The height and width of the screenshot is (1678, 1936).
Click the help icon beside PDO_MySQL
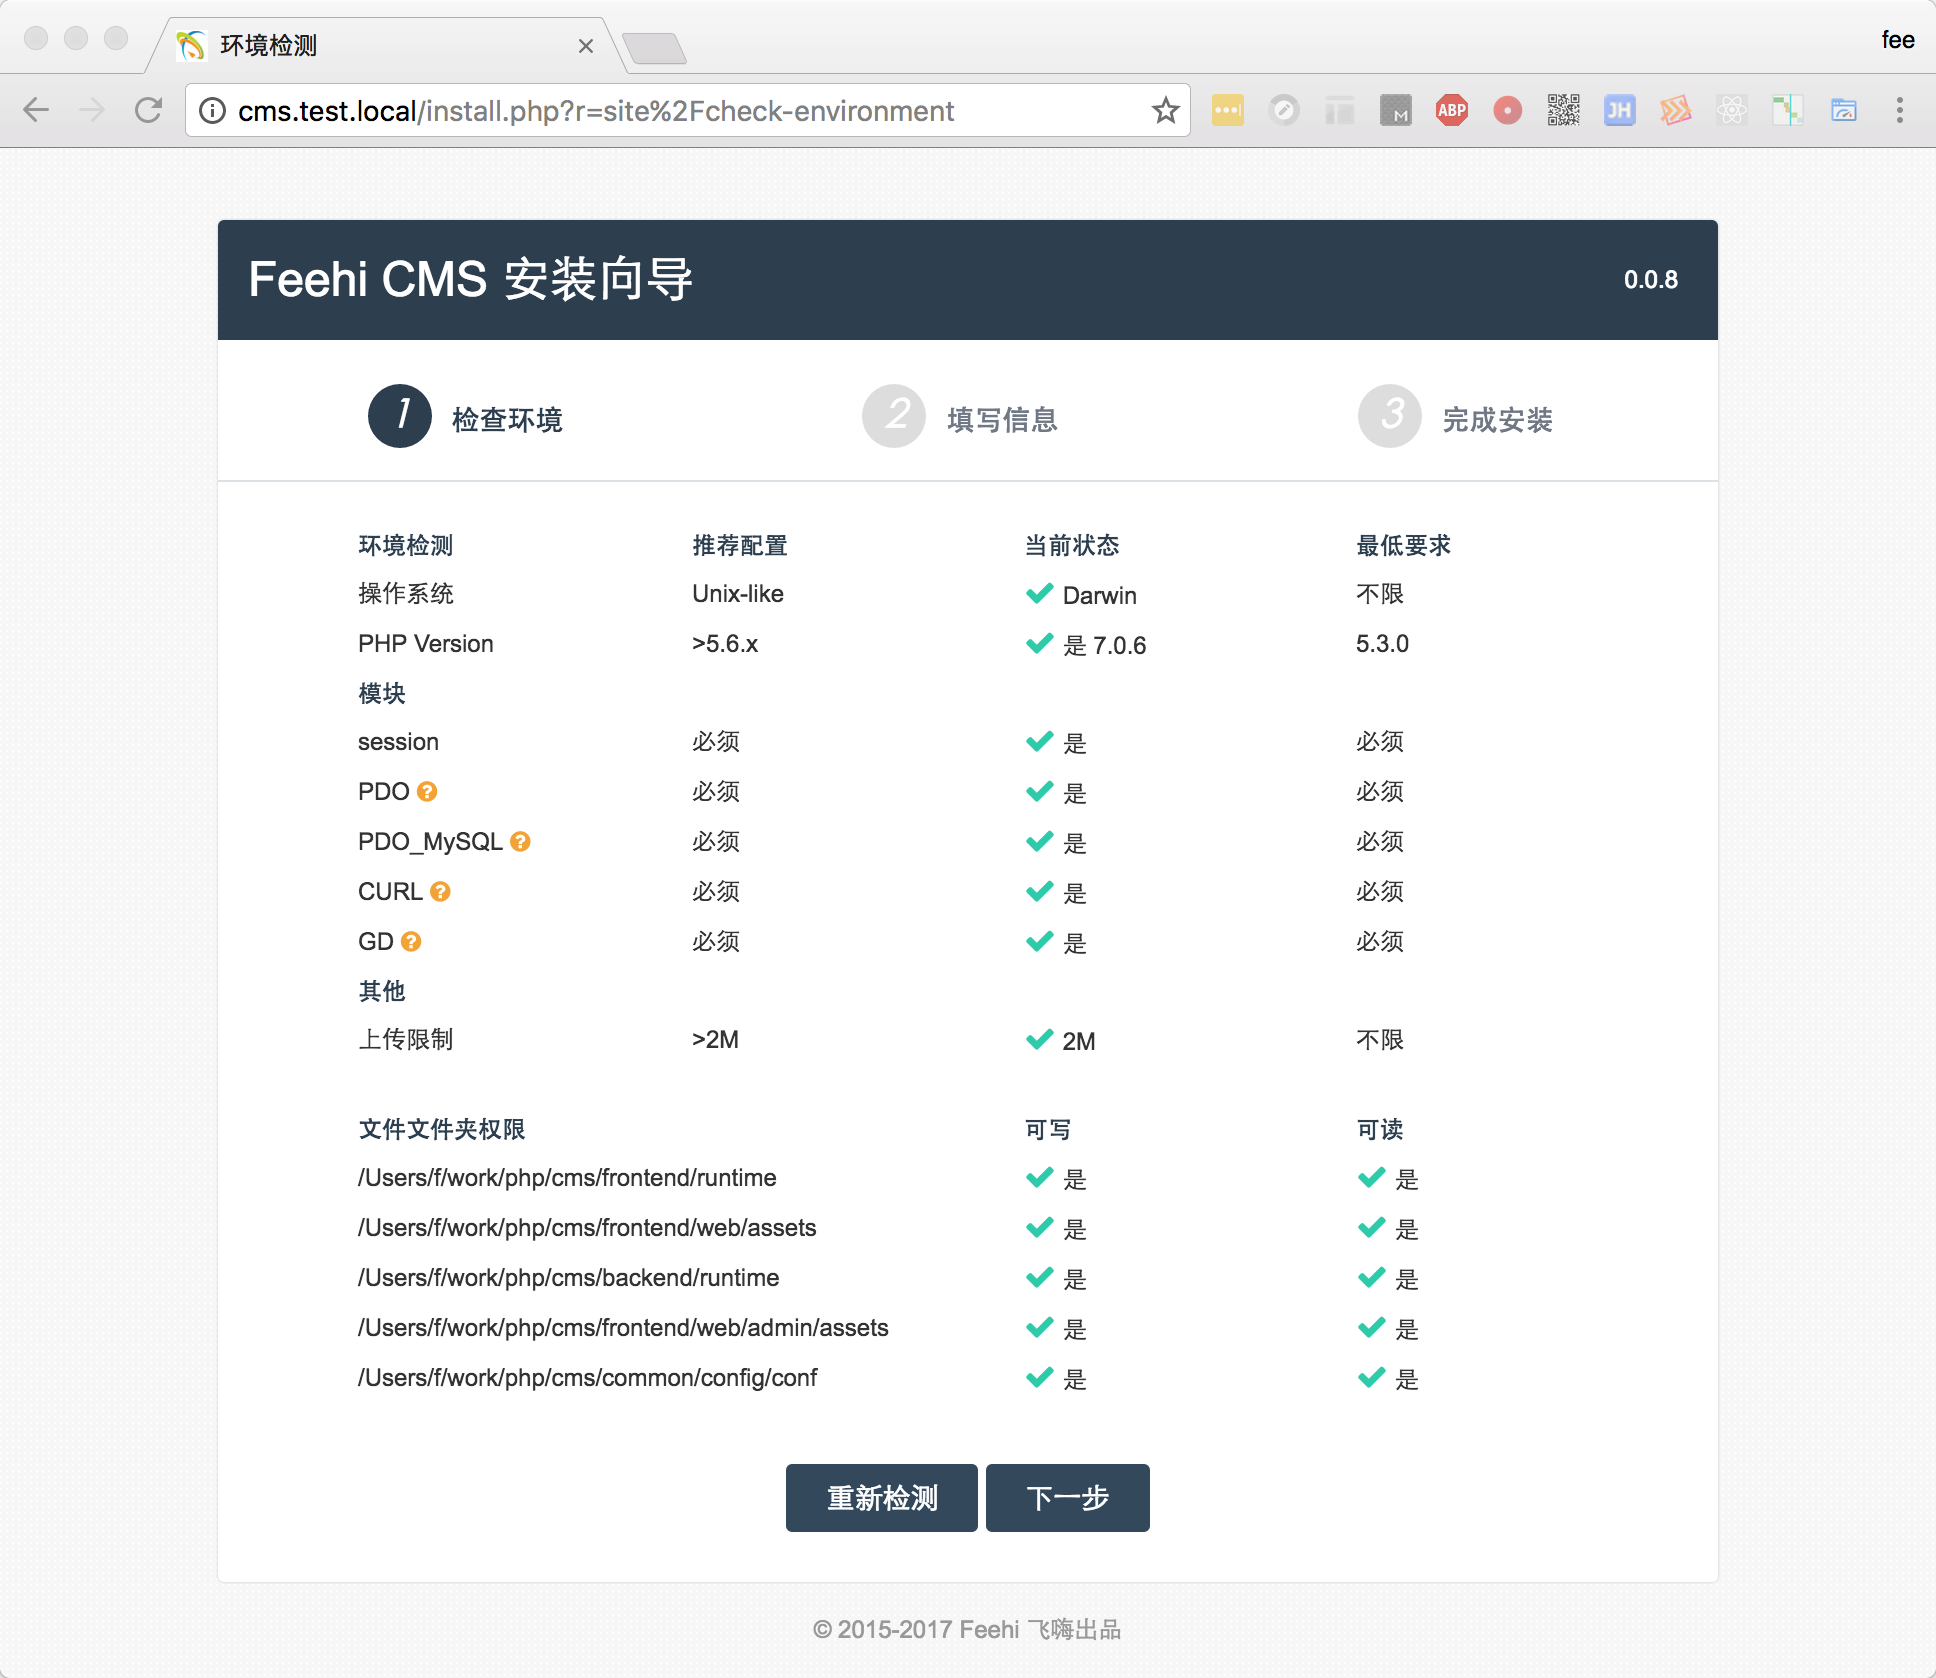(x=520, y=842)
